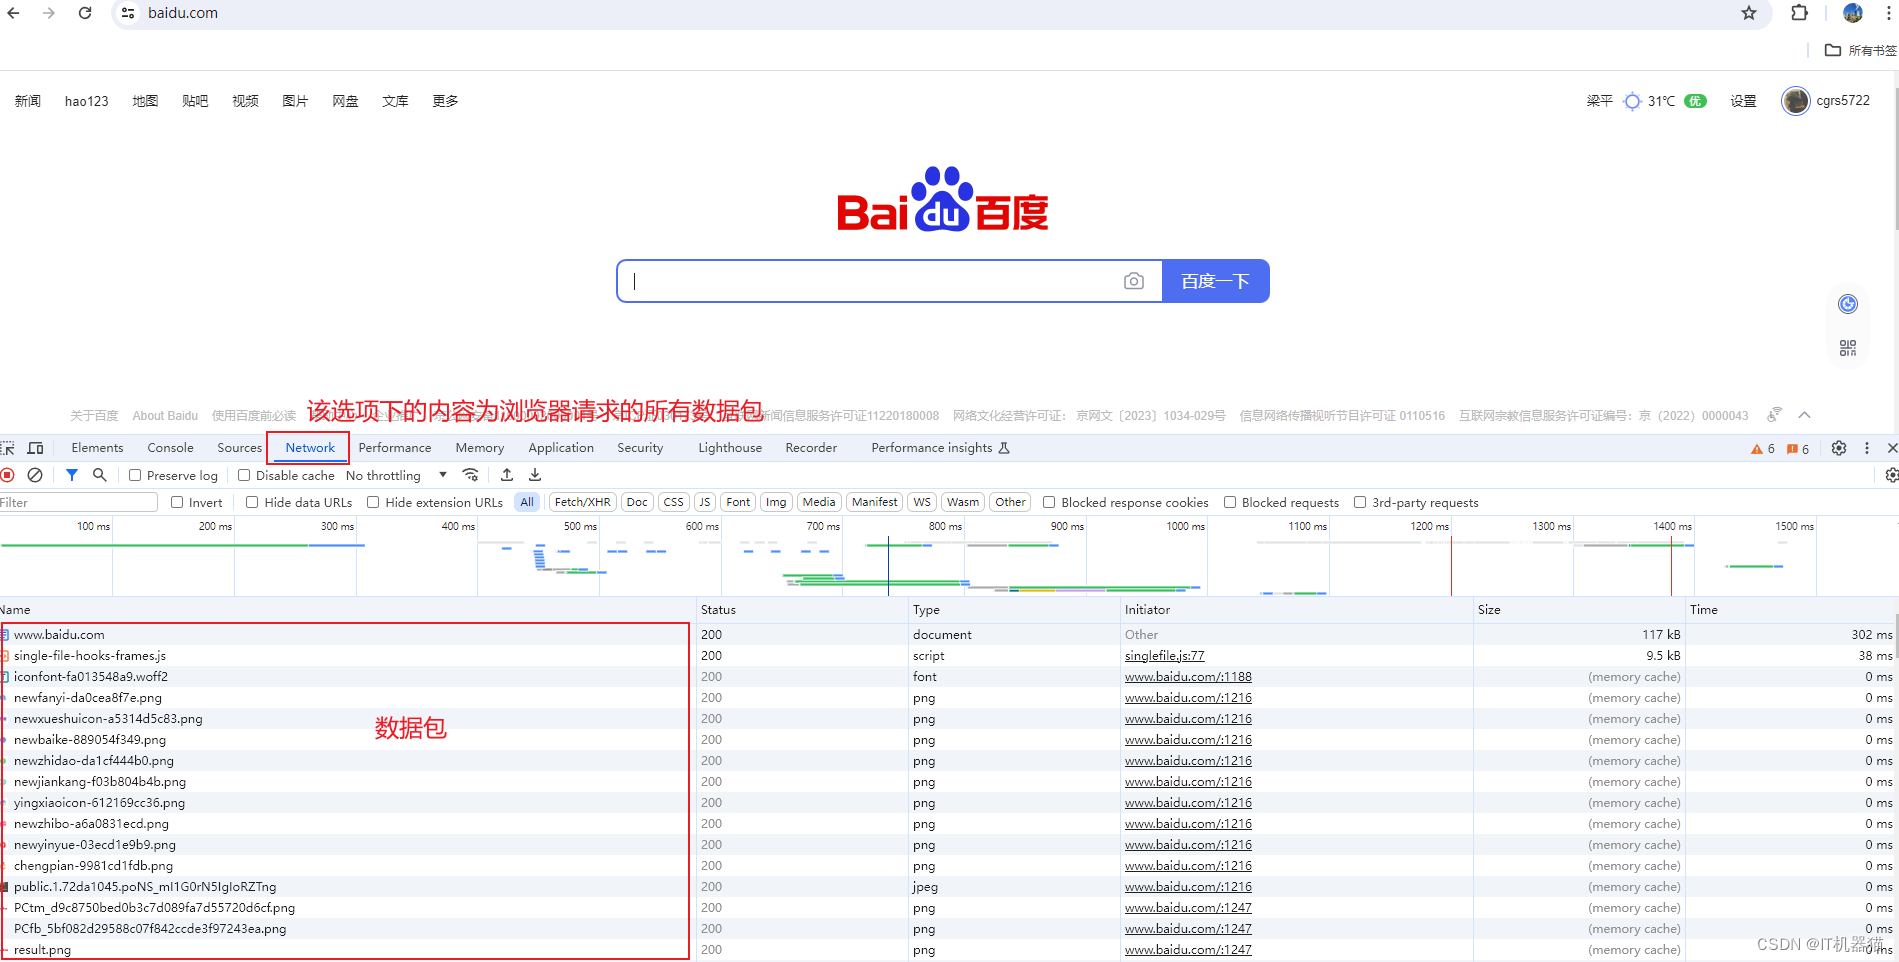Open browser extensions puzzle icon
The image size is (1899, 962).
[x=1800, y=13]
